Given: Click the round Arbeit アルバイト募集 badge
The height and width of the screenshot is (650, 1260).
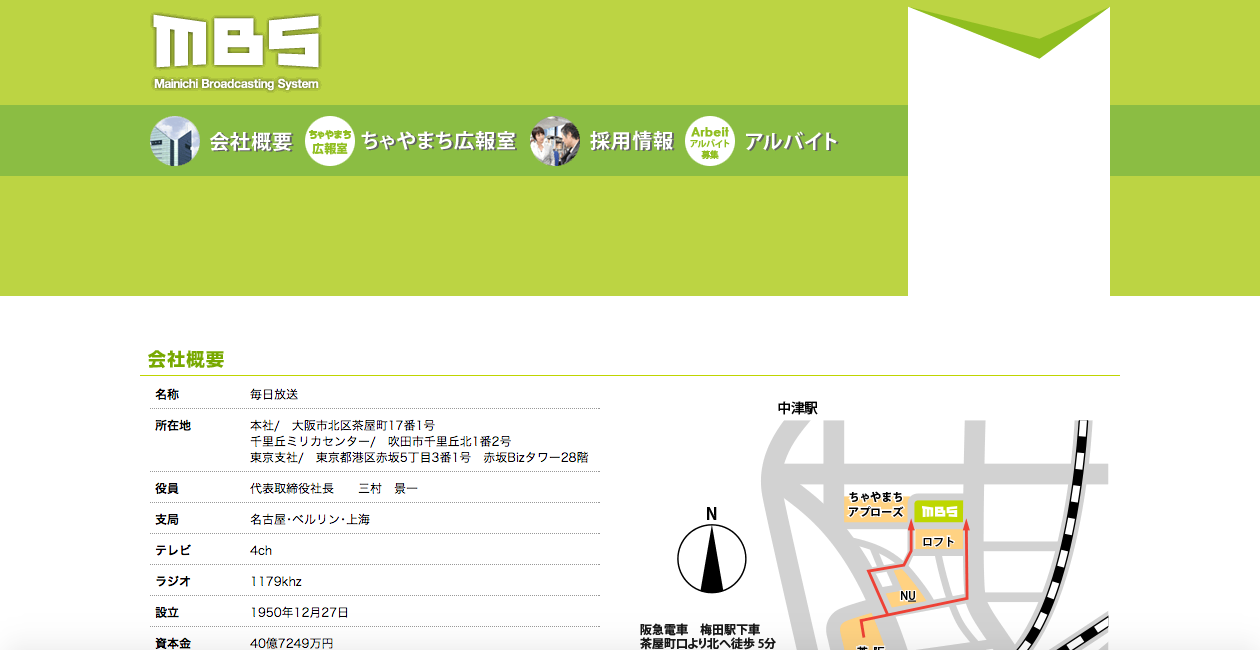Looking at the screenshot, I should (710, 141).
